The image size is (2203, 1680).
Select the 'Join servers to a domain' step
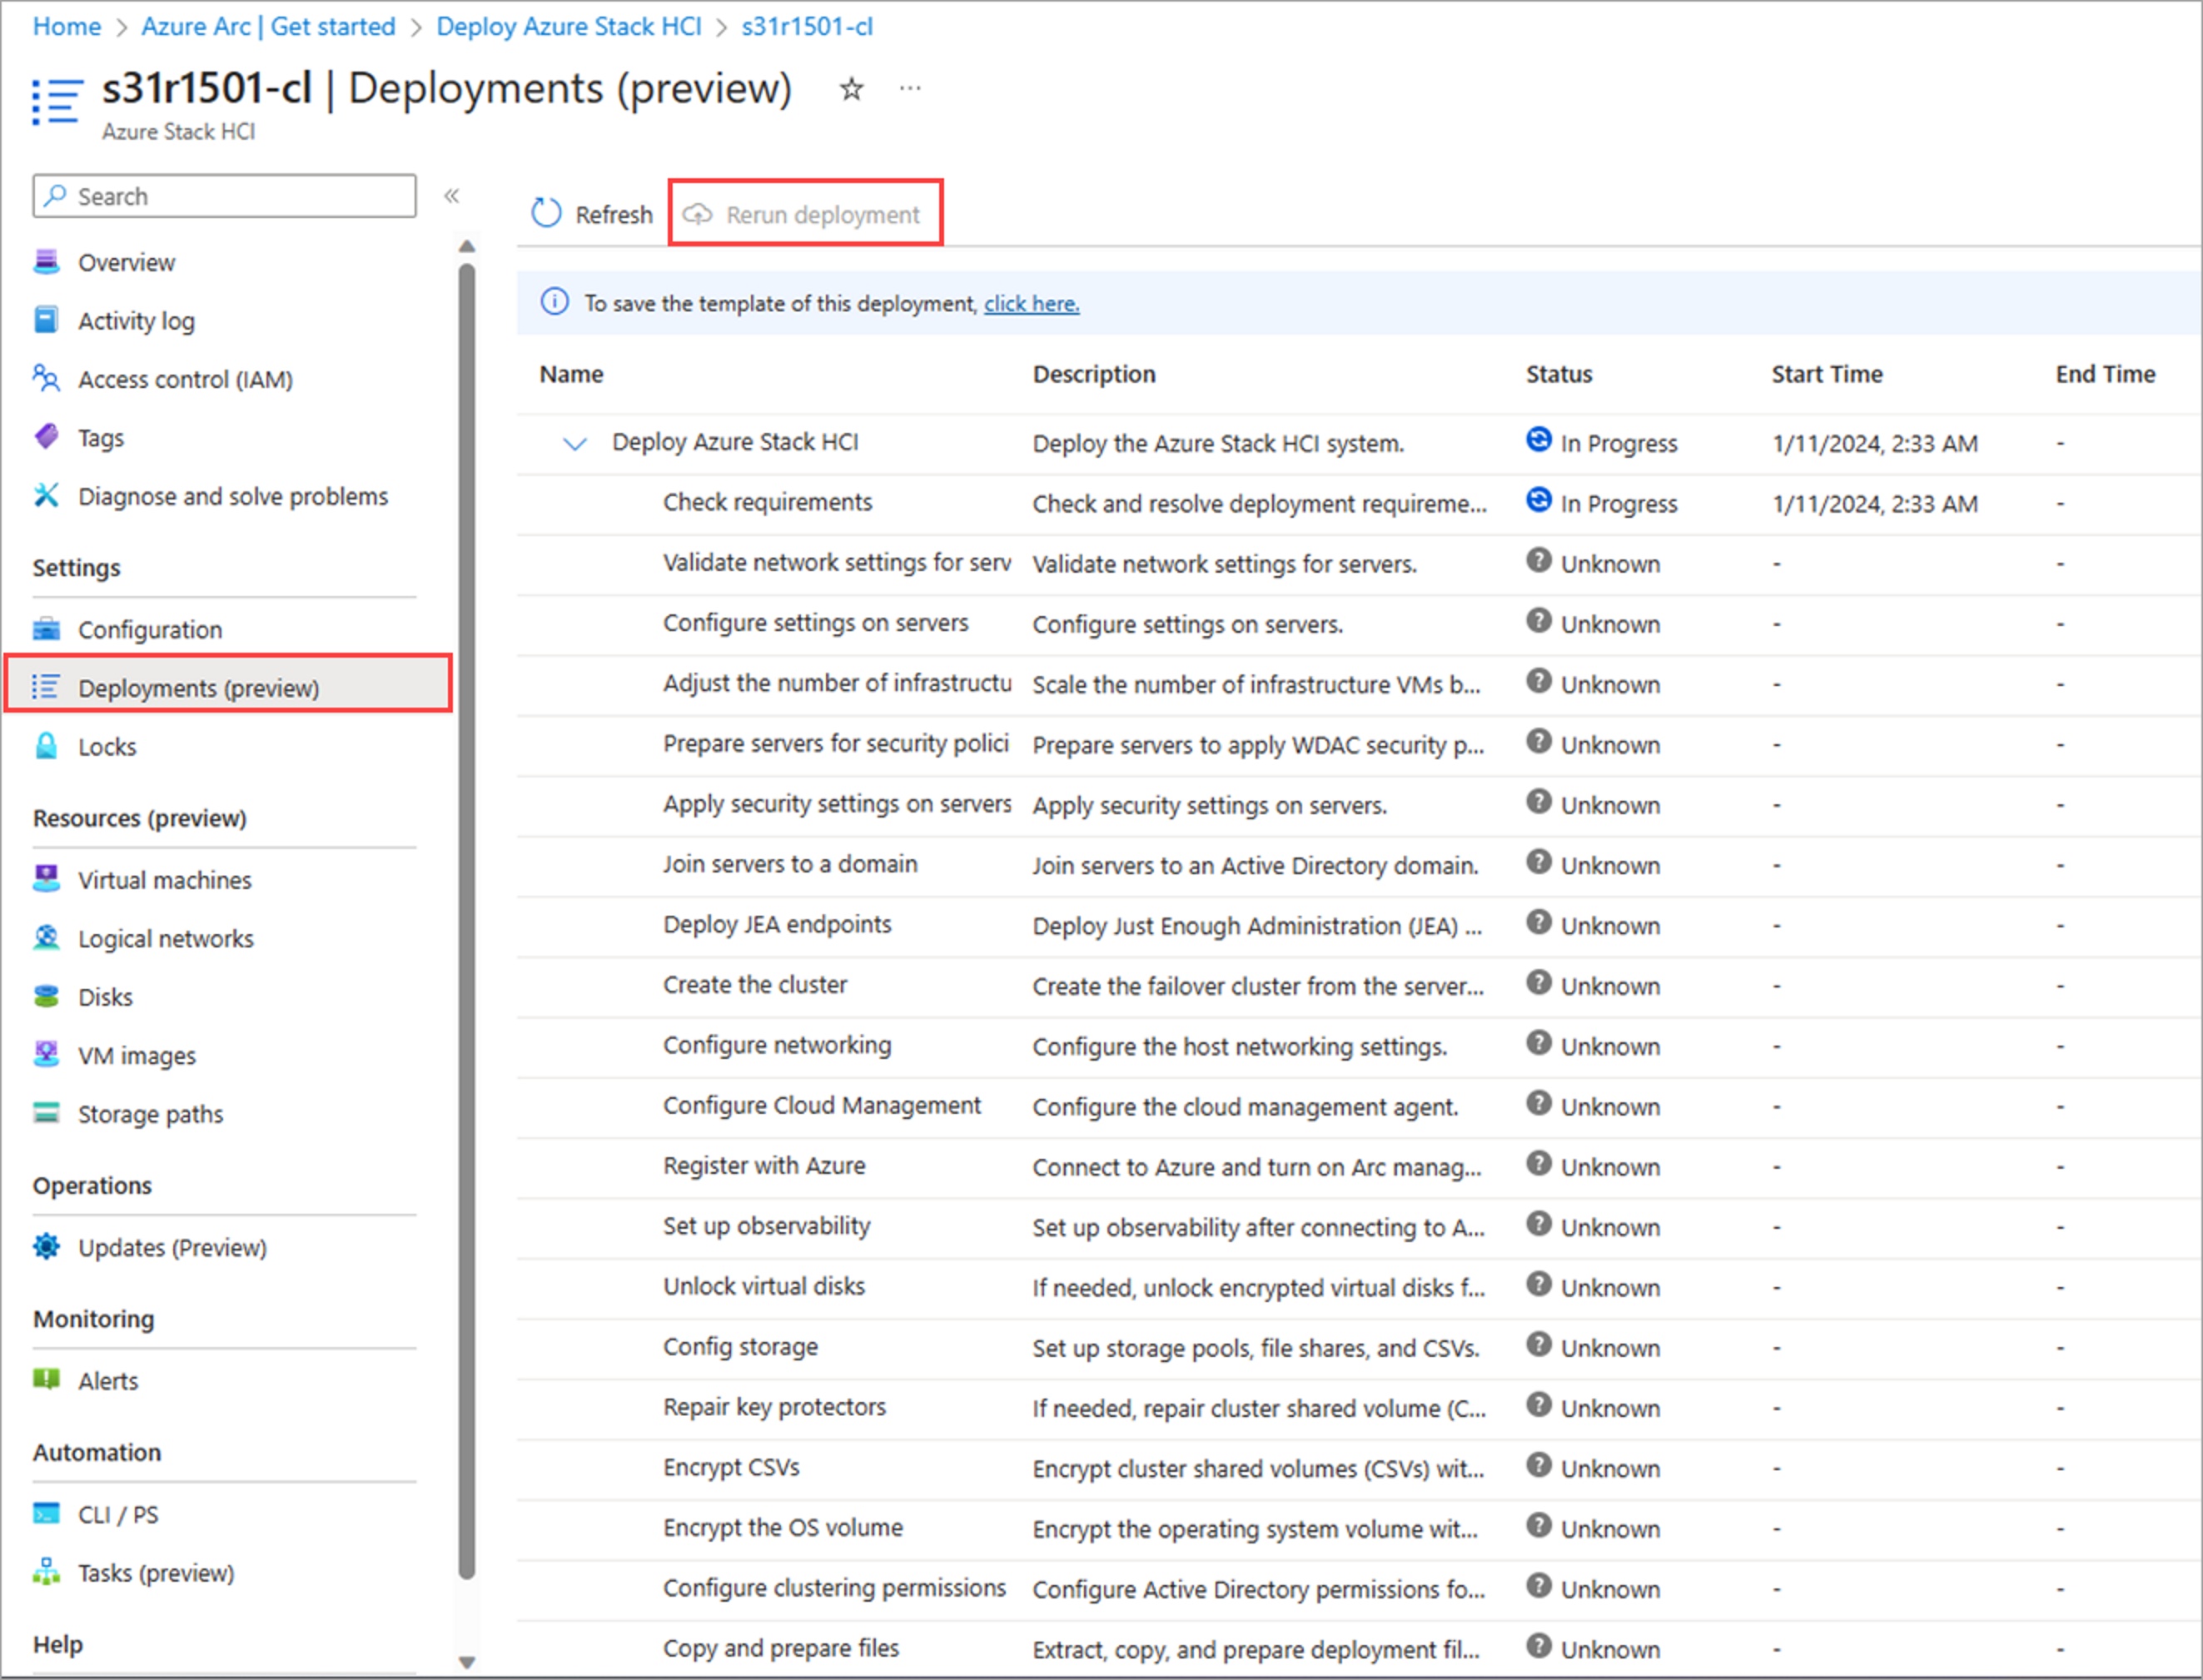(790, 864)
